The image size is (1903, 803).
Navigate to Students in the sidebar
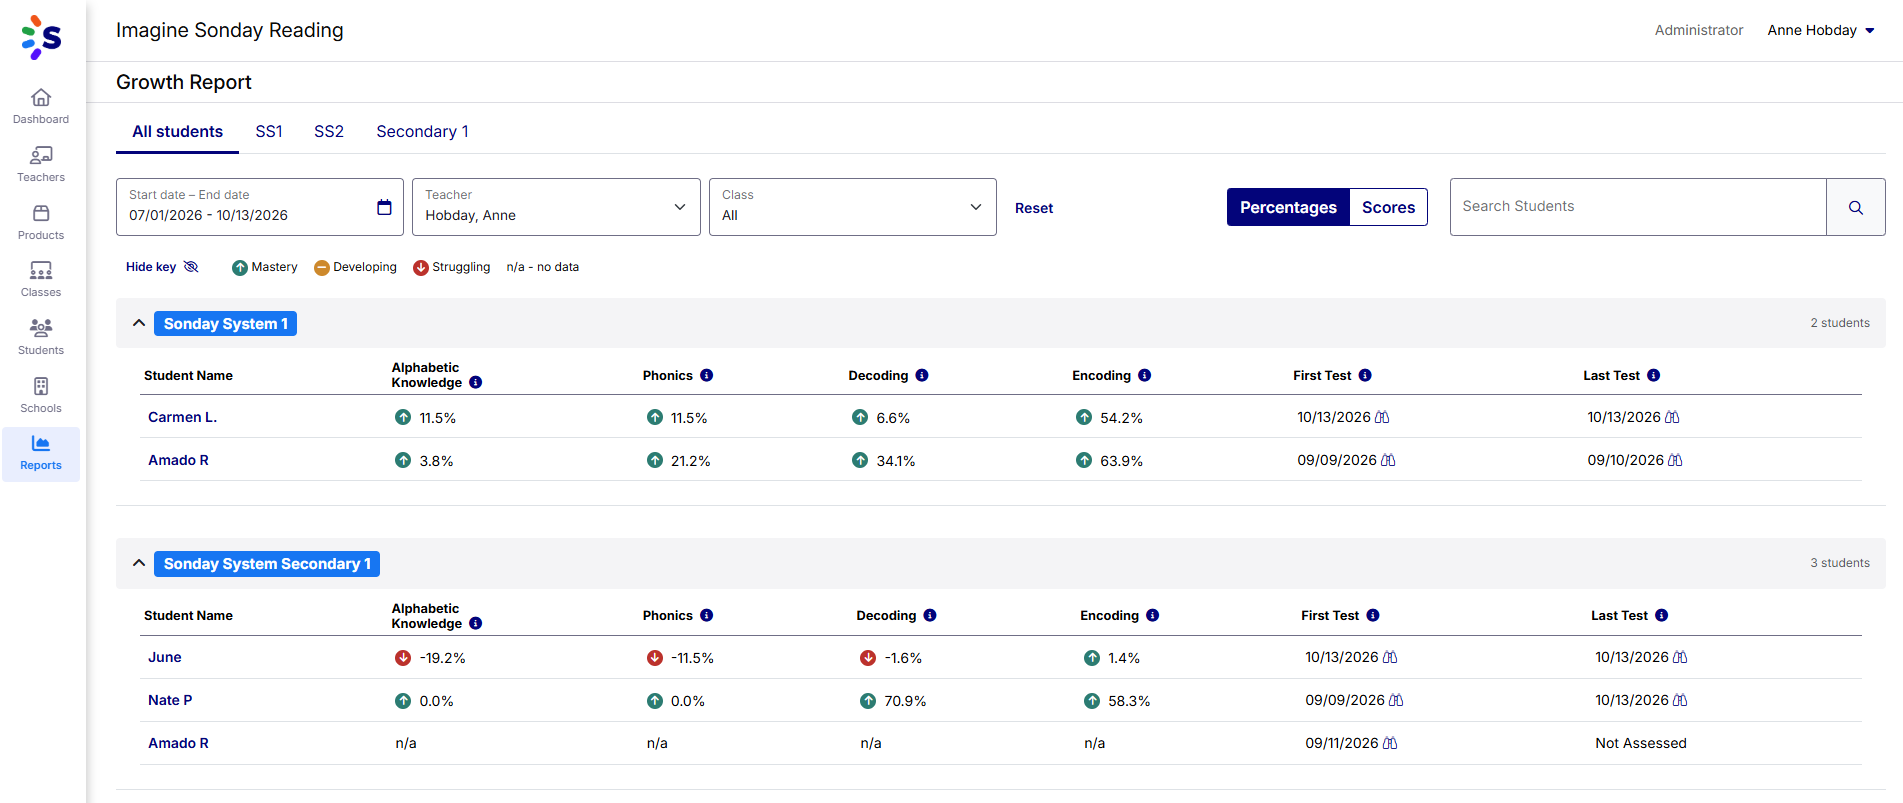(x=41, y=337)
